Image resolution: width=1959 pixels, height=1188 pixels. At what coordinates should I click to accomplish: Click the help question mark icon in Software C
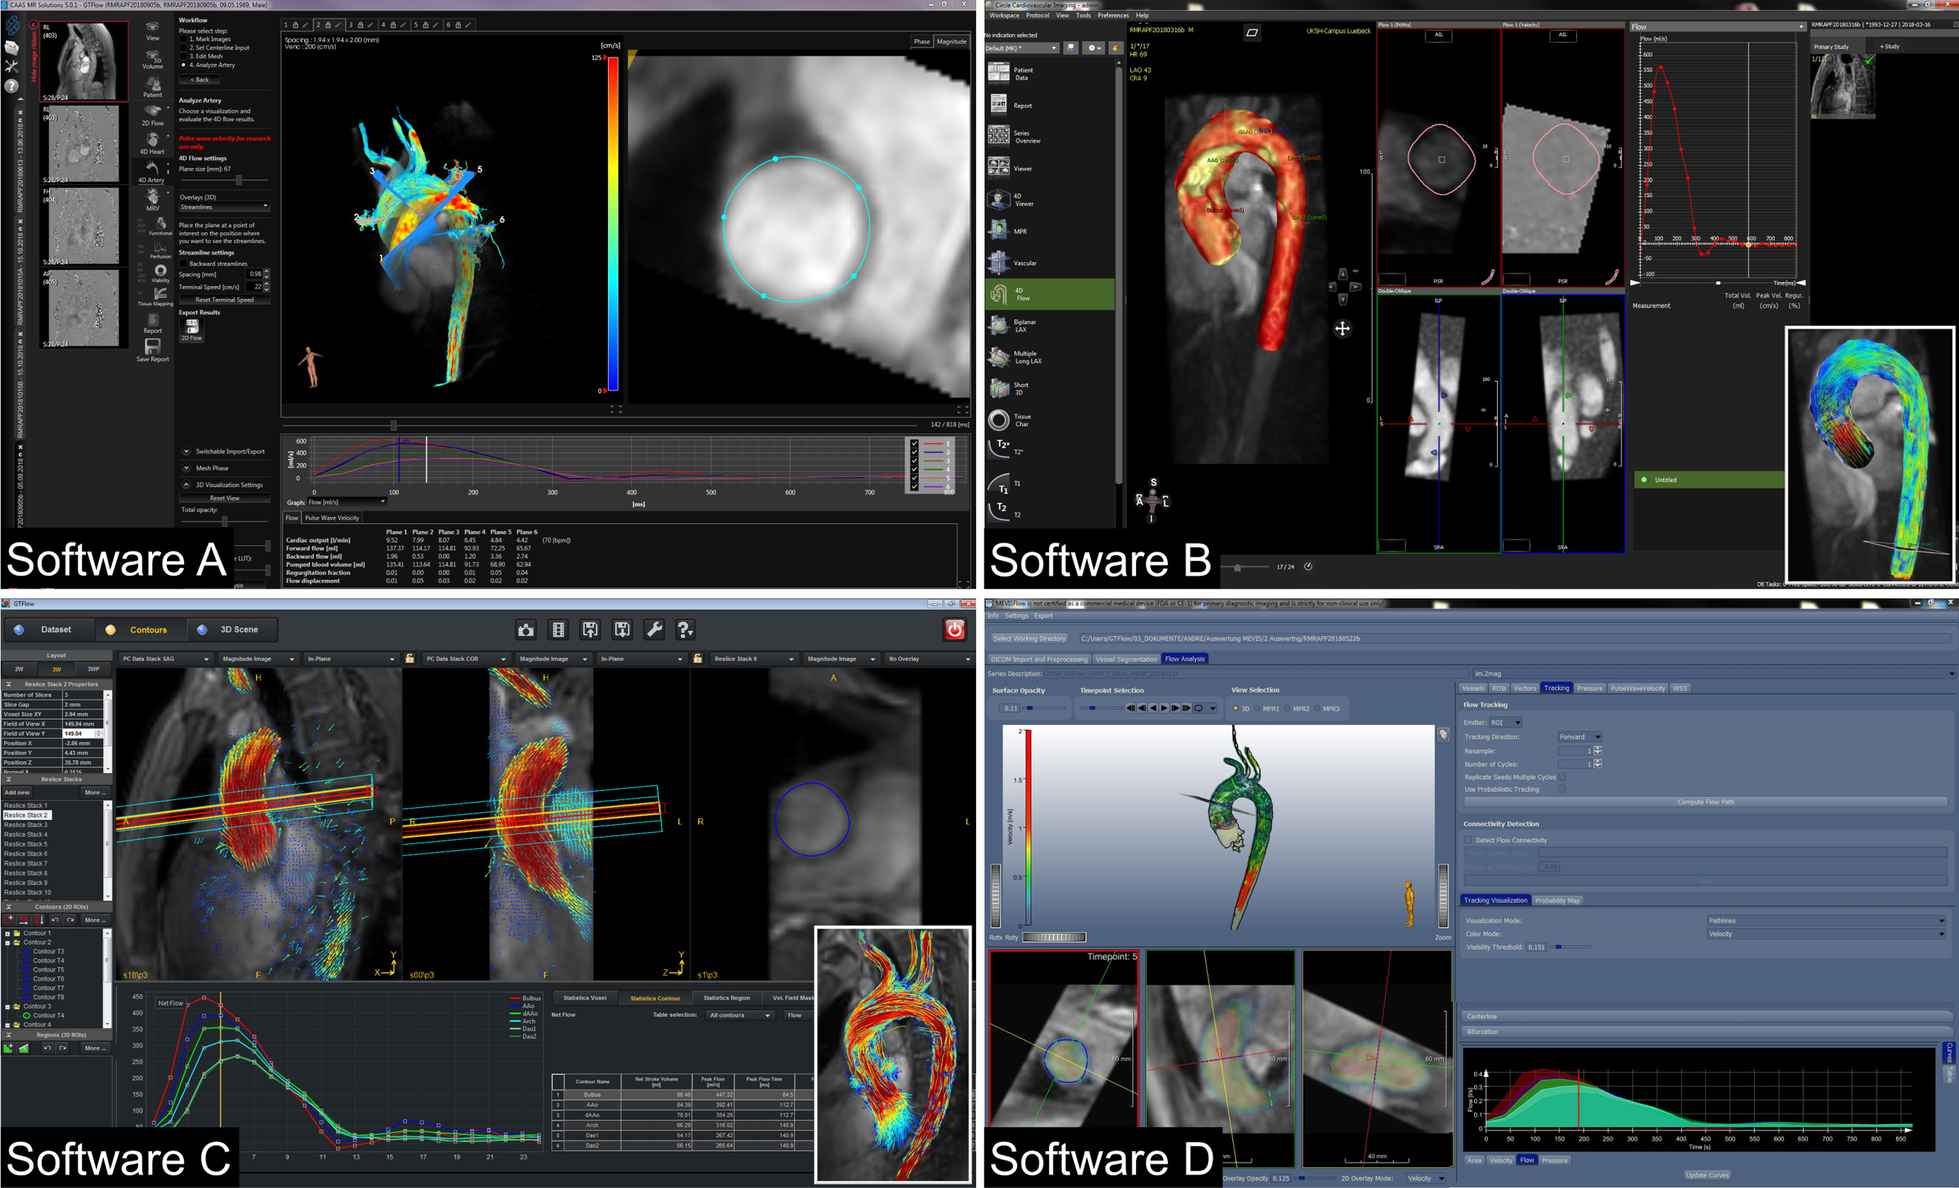(685, 629)
